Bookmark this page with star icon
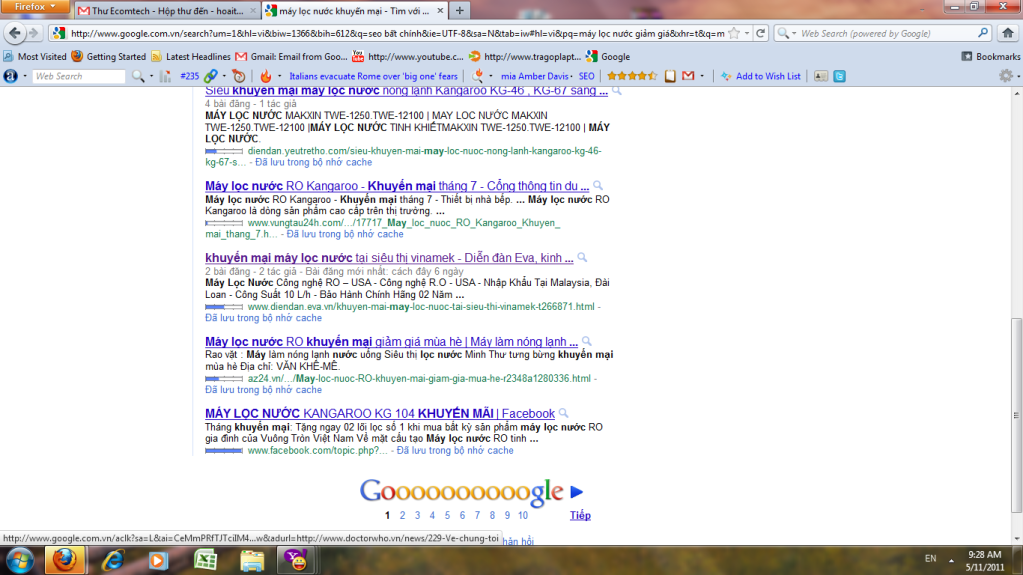Image resolution: width=1023 pixels, height=575 pixels. [734, 33]
